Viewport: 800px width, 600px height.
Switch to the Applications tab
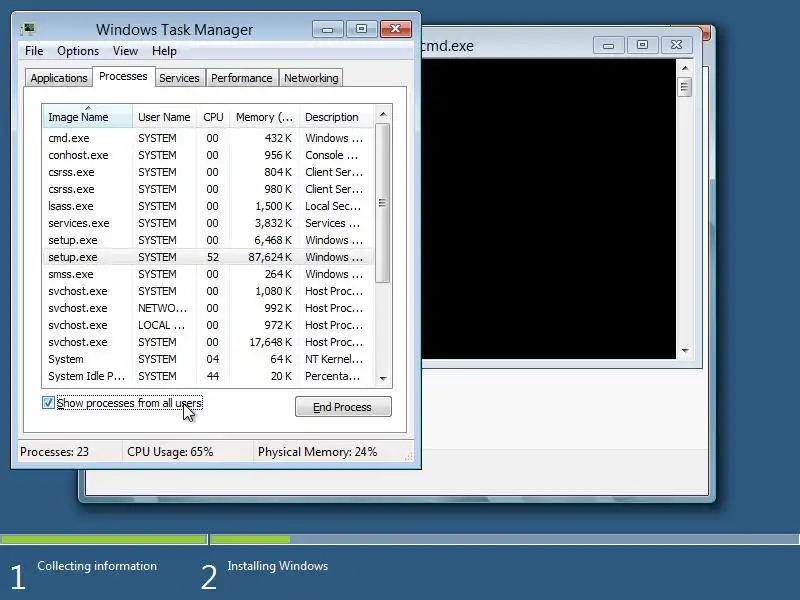click(59, 78)
